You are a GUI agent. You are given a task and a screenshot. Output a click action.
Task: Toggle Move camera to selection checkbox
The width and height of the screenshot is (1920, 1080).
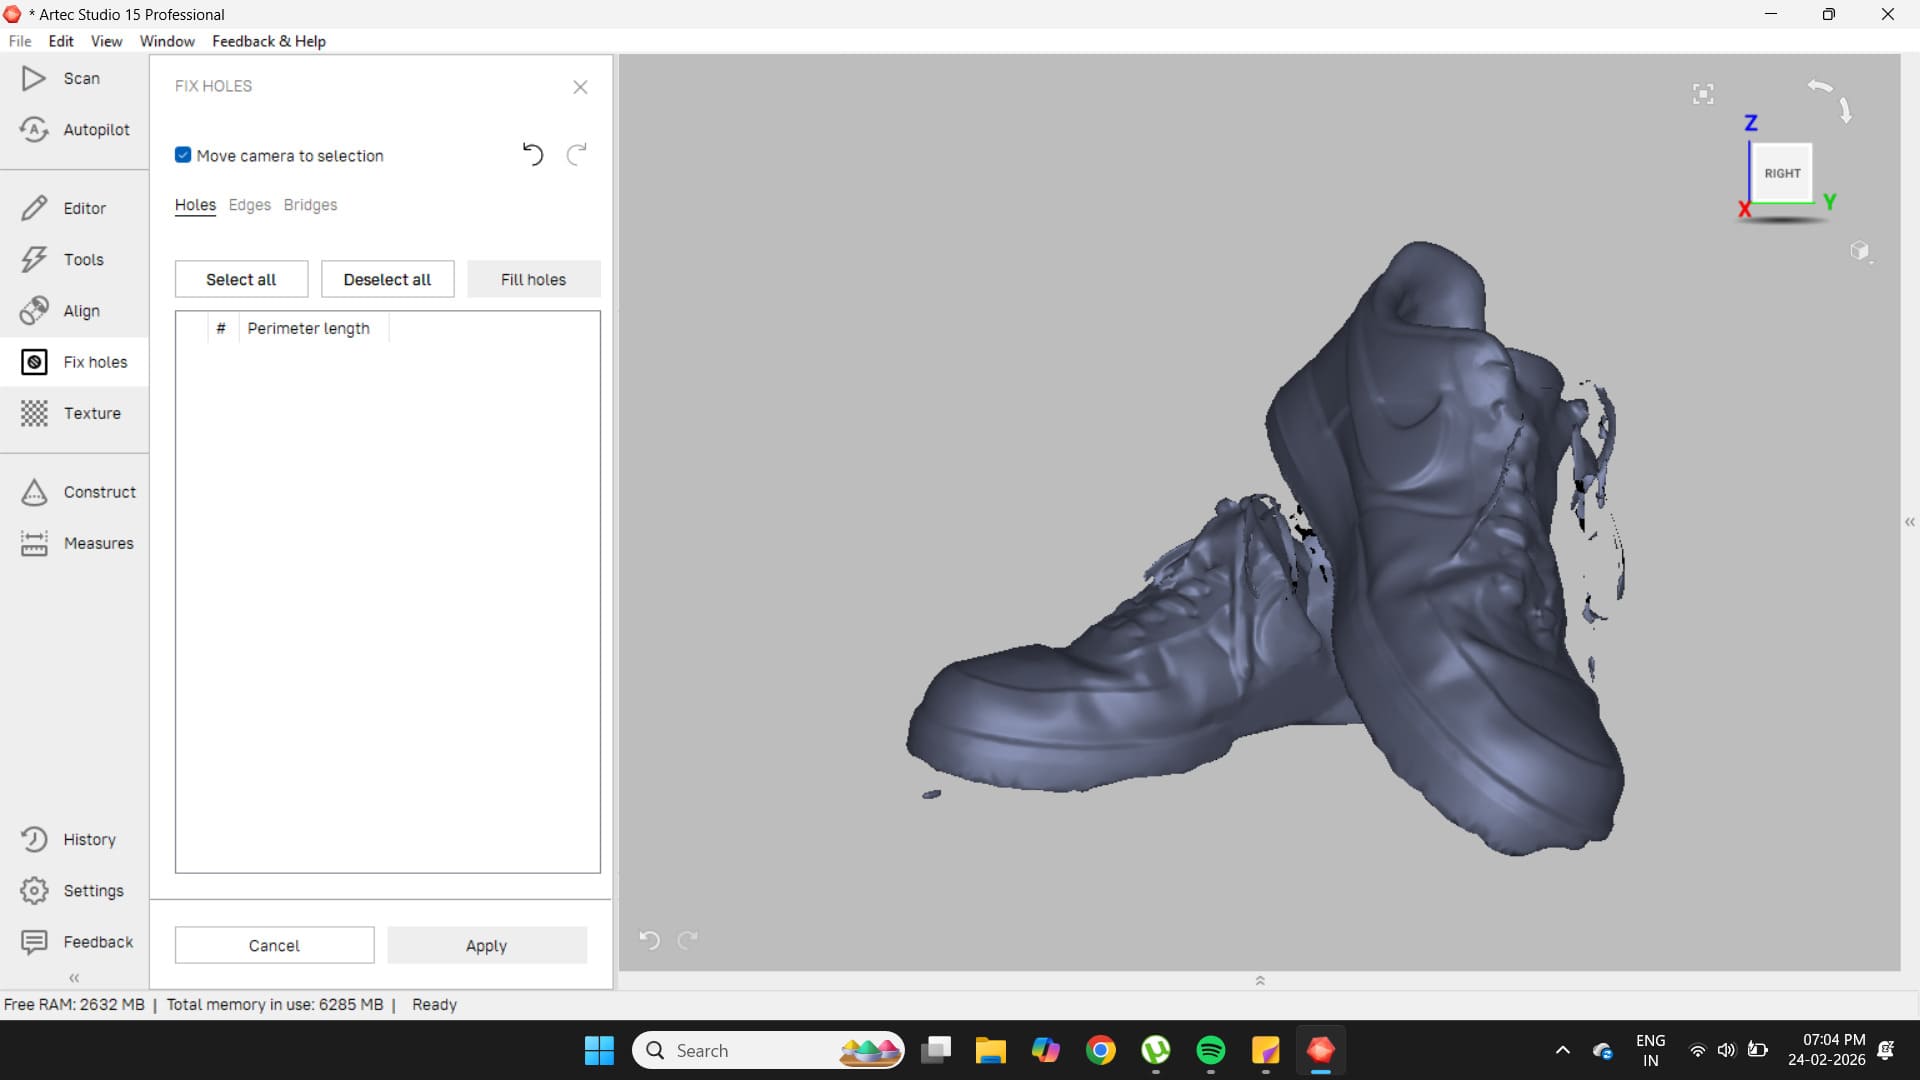(x=183, y=155)
